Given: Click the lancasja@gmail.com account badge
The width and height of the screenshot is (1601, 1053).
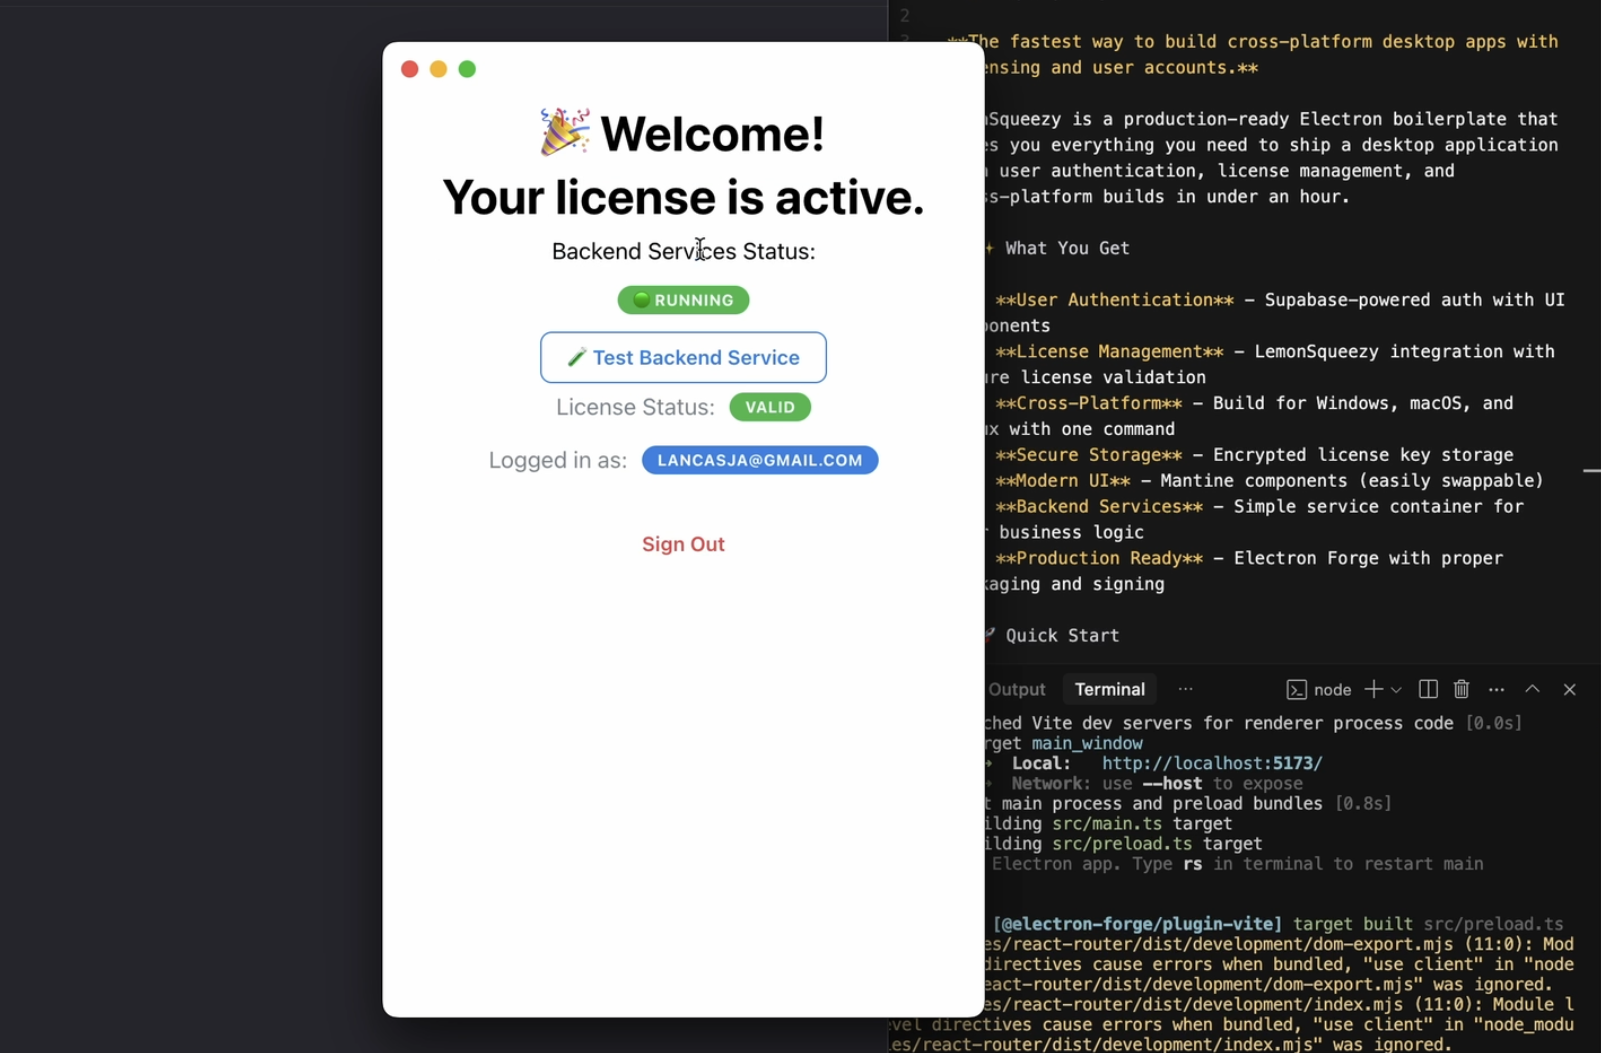Looking at the screenshot, I should [x=760, y=460].
